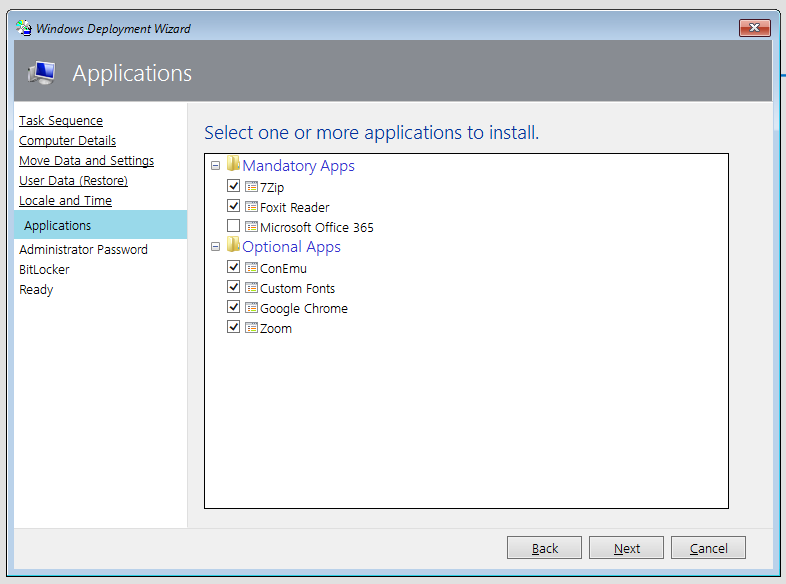786x584 pixels.
Task: Click the Zoom application list icon
Action: 251,328
